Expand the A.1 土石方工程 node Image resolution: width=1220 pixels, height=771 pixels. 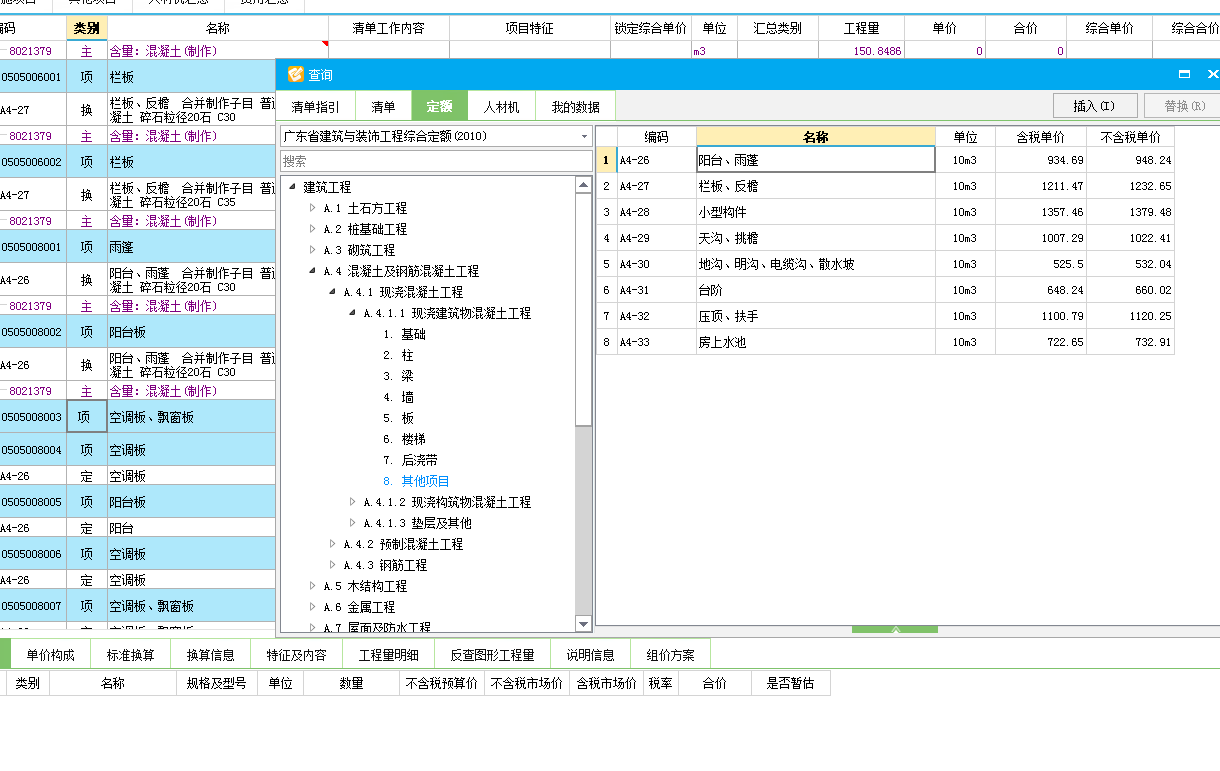312,208
